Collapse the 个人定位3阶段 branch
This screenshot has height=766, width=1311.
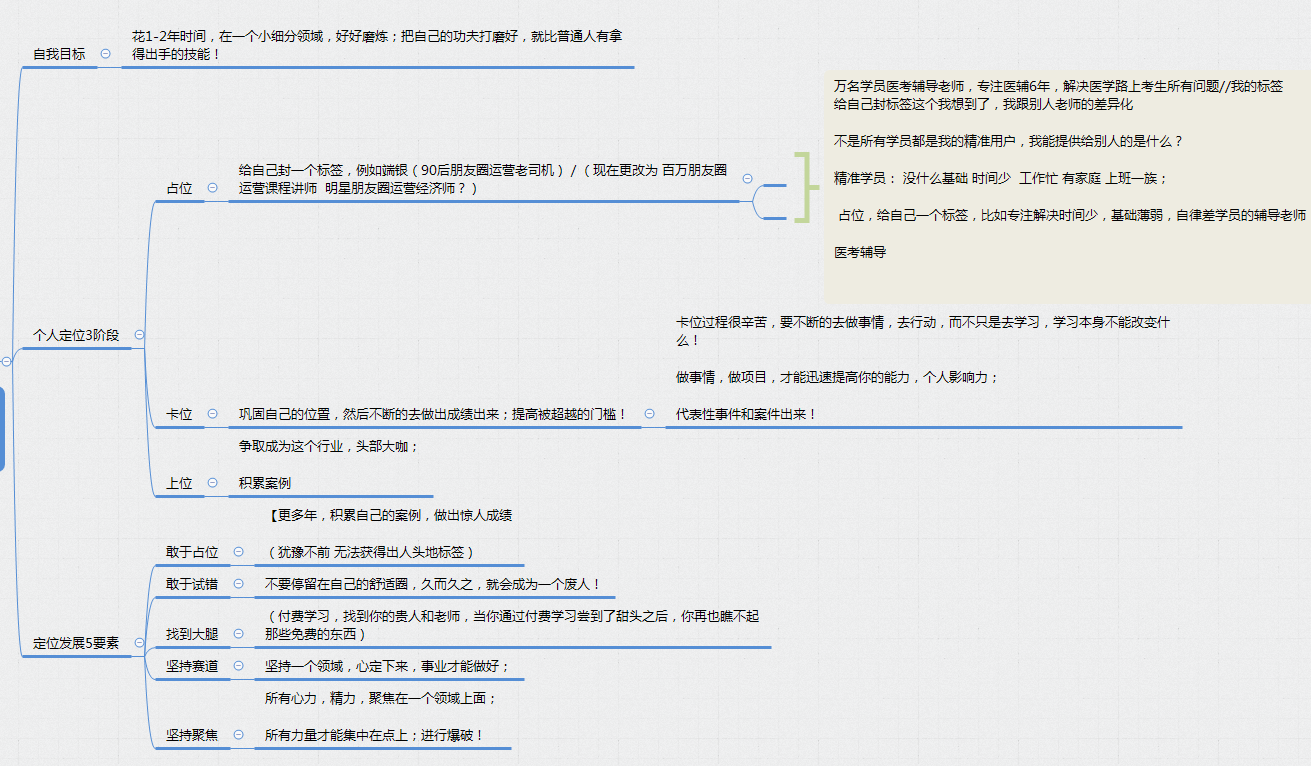point(139,336)
